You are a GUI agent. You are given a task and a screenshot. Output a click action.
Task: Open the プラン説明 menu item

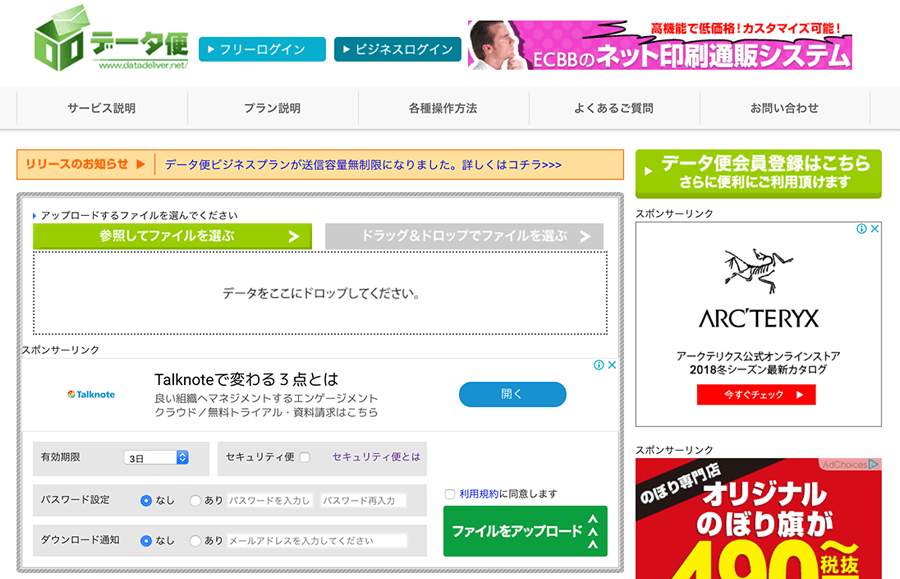pyautogui.click(x=272, y=108)
